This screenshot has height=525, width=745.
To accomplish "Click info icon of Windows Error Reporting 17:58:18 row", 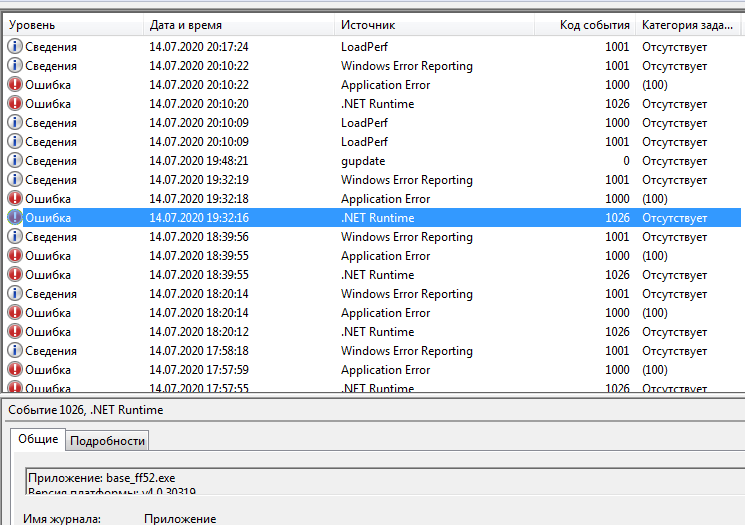I will click(x=15, y=350).
